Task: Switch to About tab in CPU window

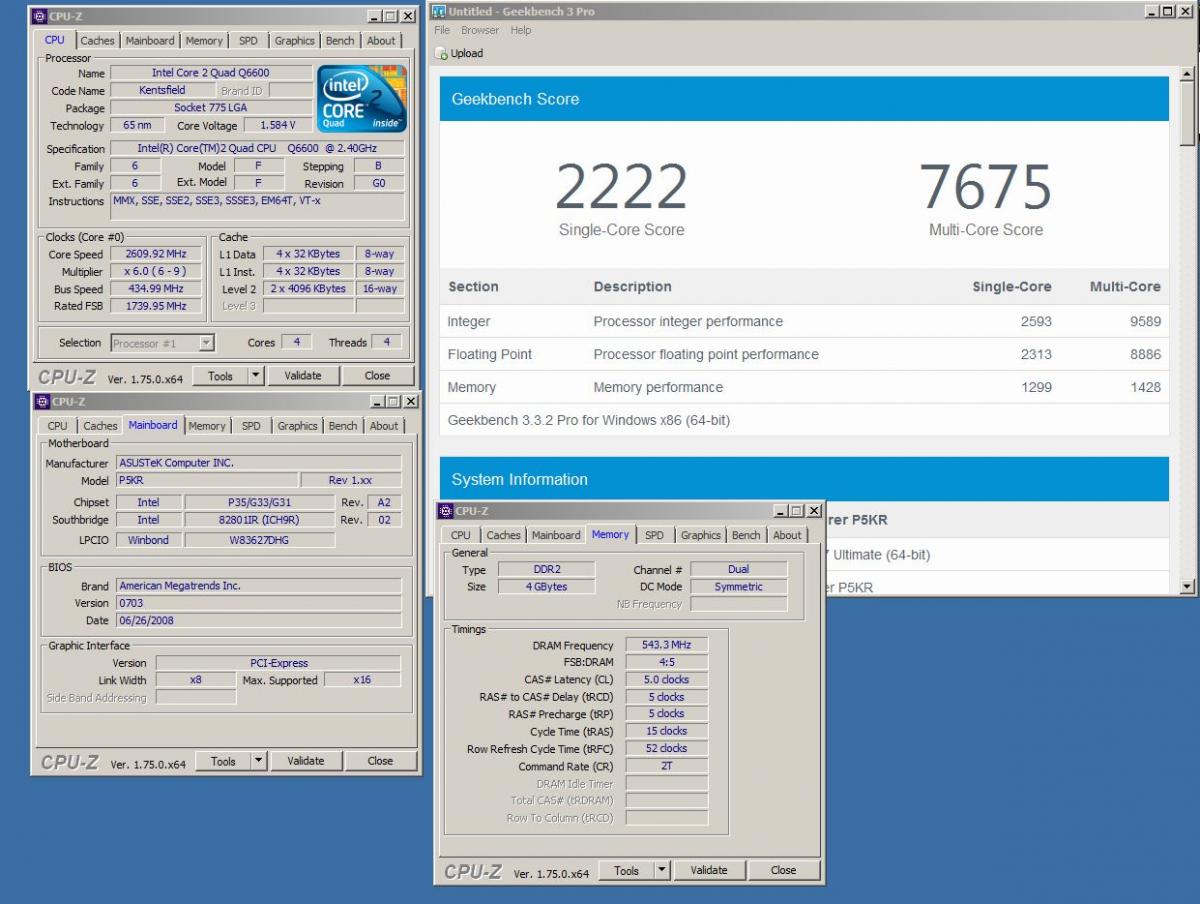Action: pos(381,41)
